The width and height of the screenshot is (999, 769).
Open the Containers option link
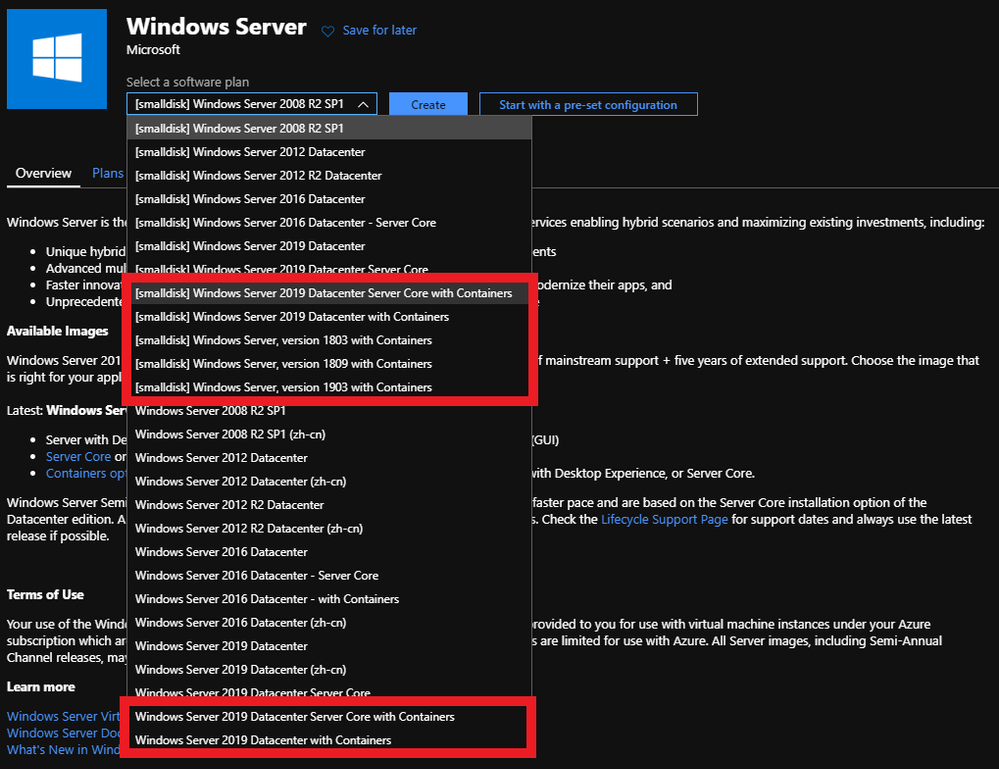tap(86, 473)
